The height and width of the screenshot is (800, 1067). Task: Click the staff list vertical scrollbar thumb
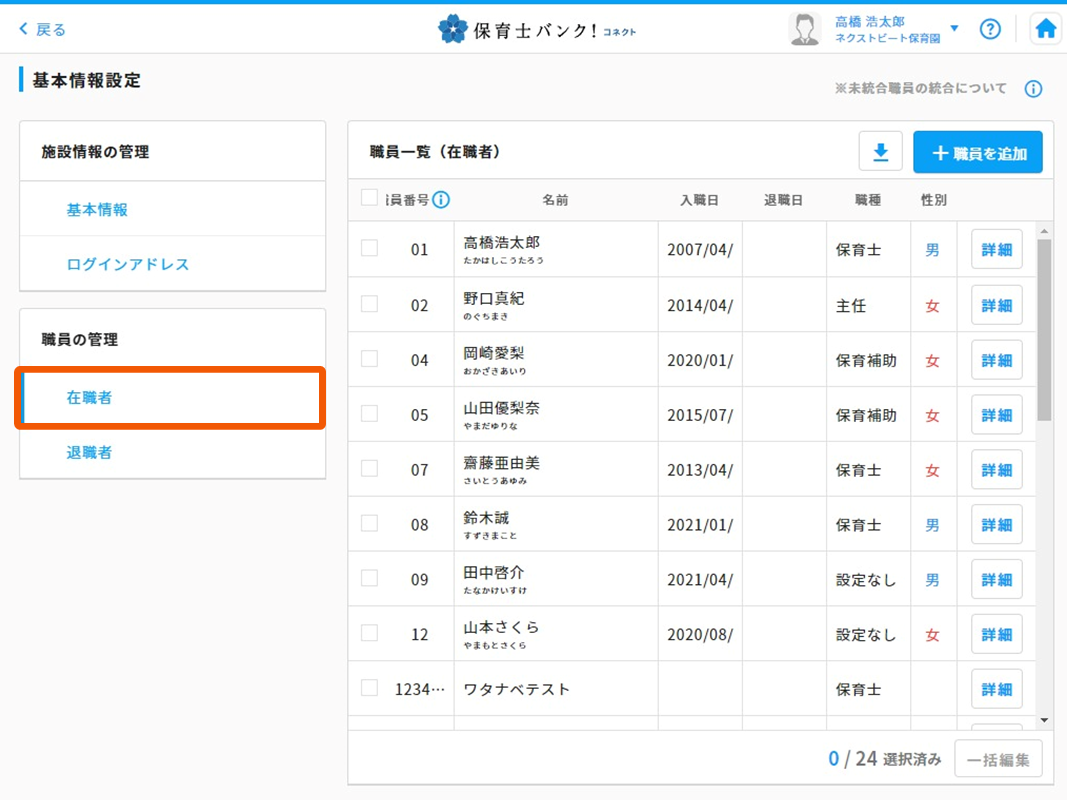(x=1044, y=330)
